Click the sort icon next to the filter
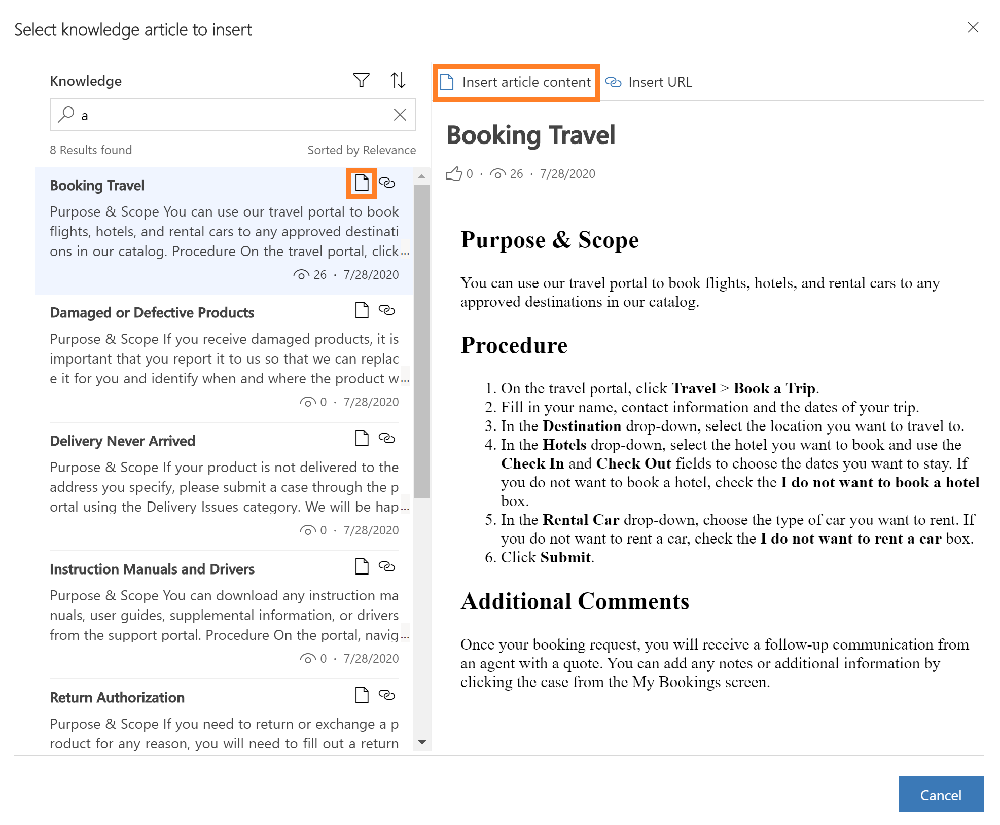 [396, 80]
